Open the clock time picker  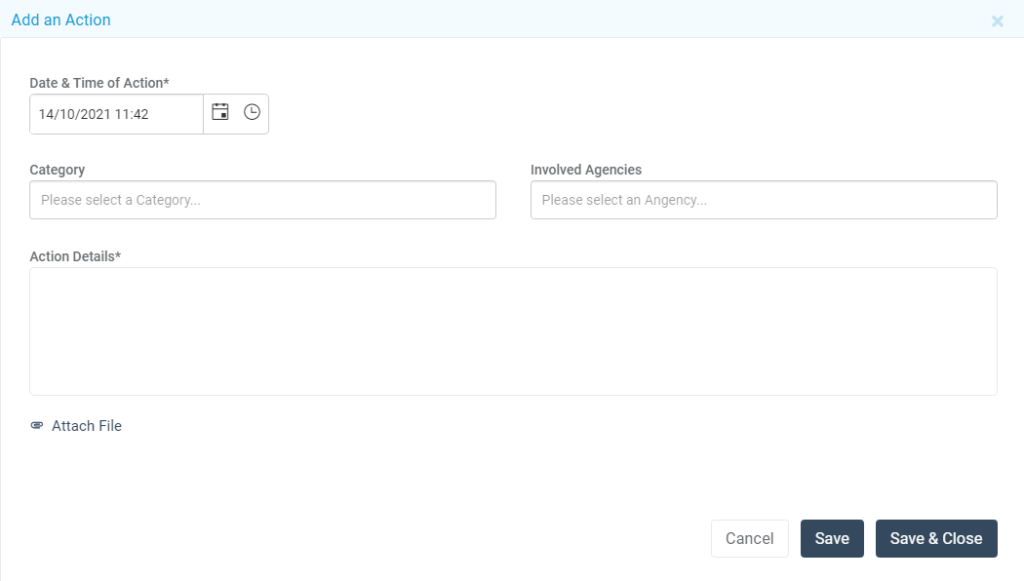click(x=251, y=112)
